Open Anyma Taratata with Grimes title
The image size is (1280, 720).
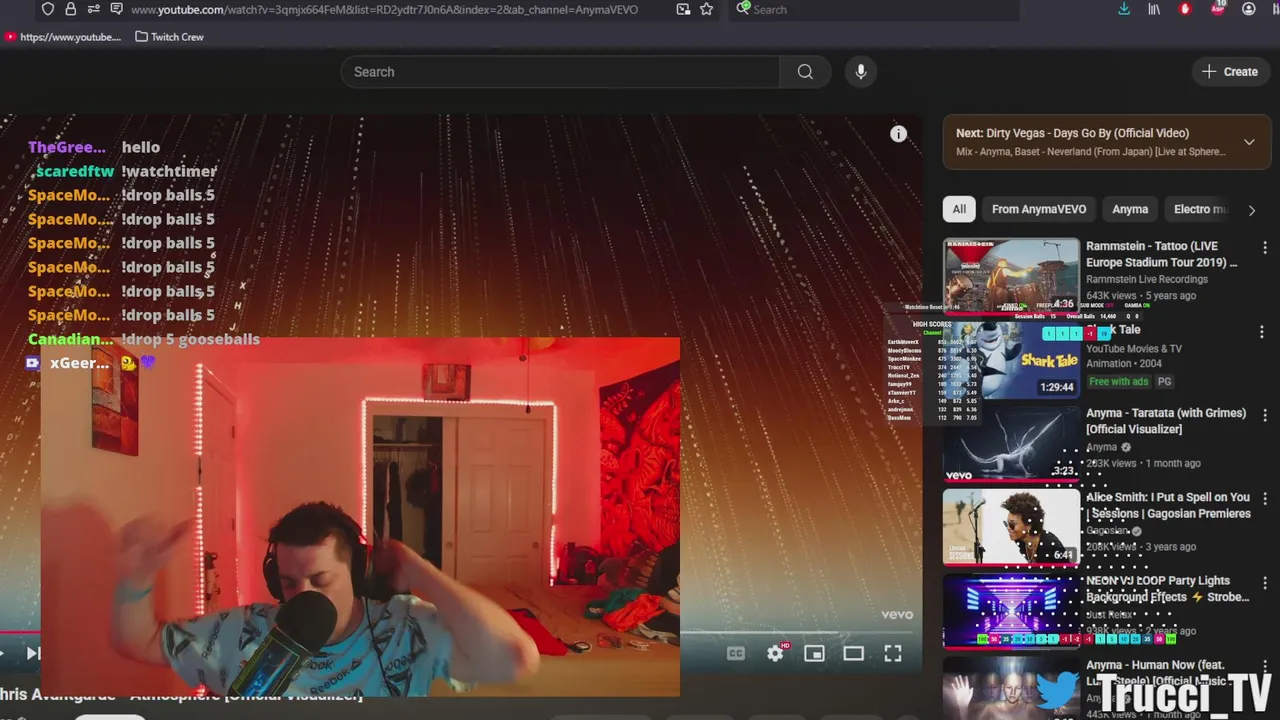(1166, 421)
